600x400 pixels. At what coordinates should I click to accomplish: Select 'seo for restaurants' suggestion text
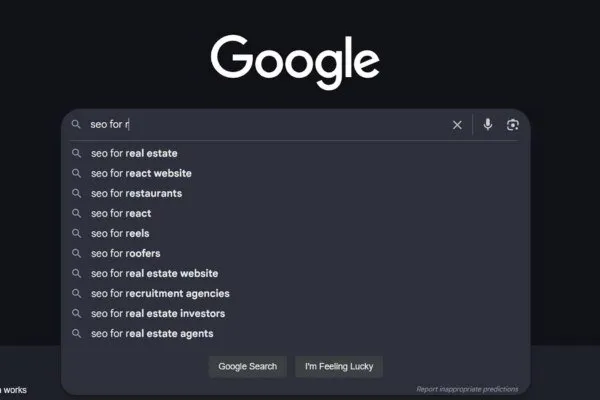tap(136, 193)
